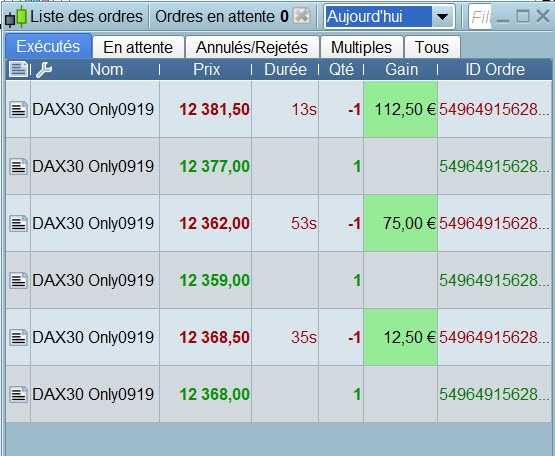
Task: Click DAX30 Only0919 name in the 12 368,00 row
Action: click(x=93, y=394)
